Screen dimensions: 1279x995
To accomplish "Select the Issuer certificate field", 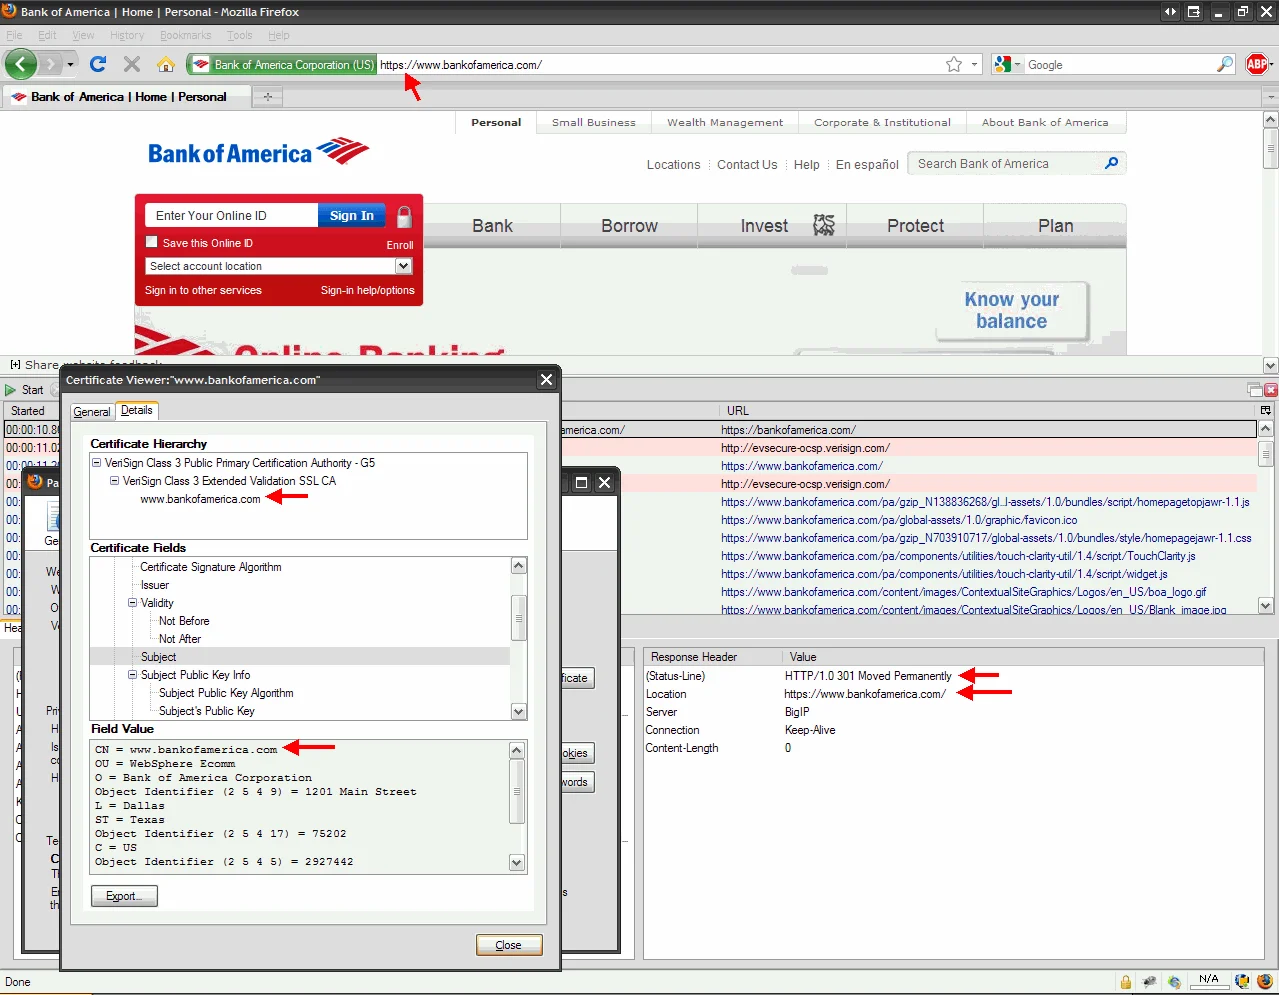I will 155,585.
